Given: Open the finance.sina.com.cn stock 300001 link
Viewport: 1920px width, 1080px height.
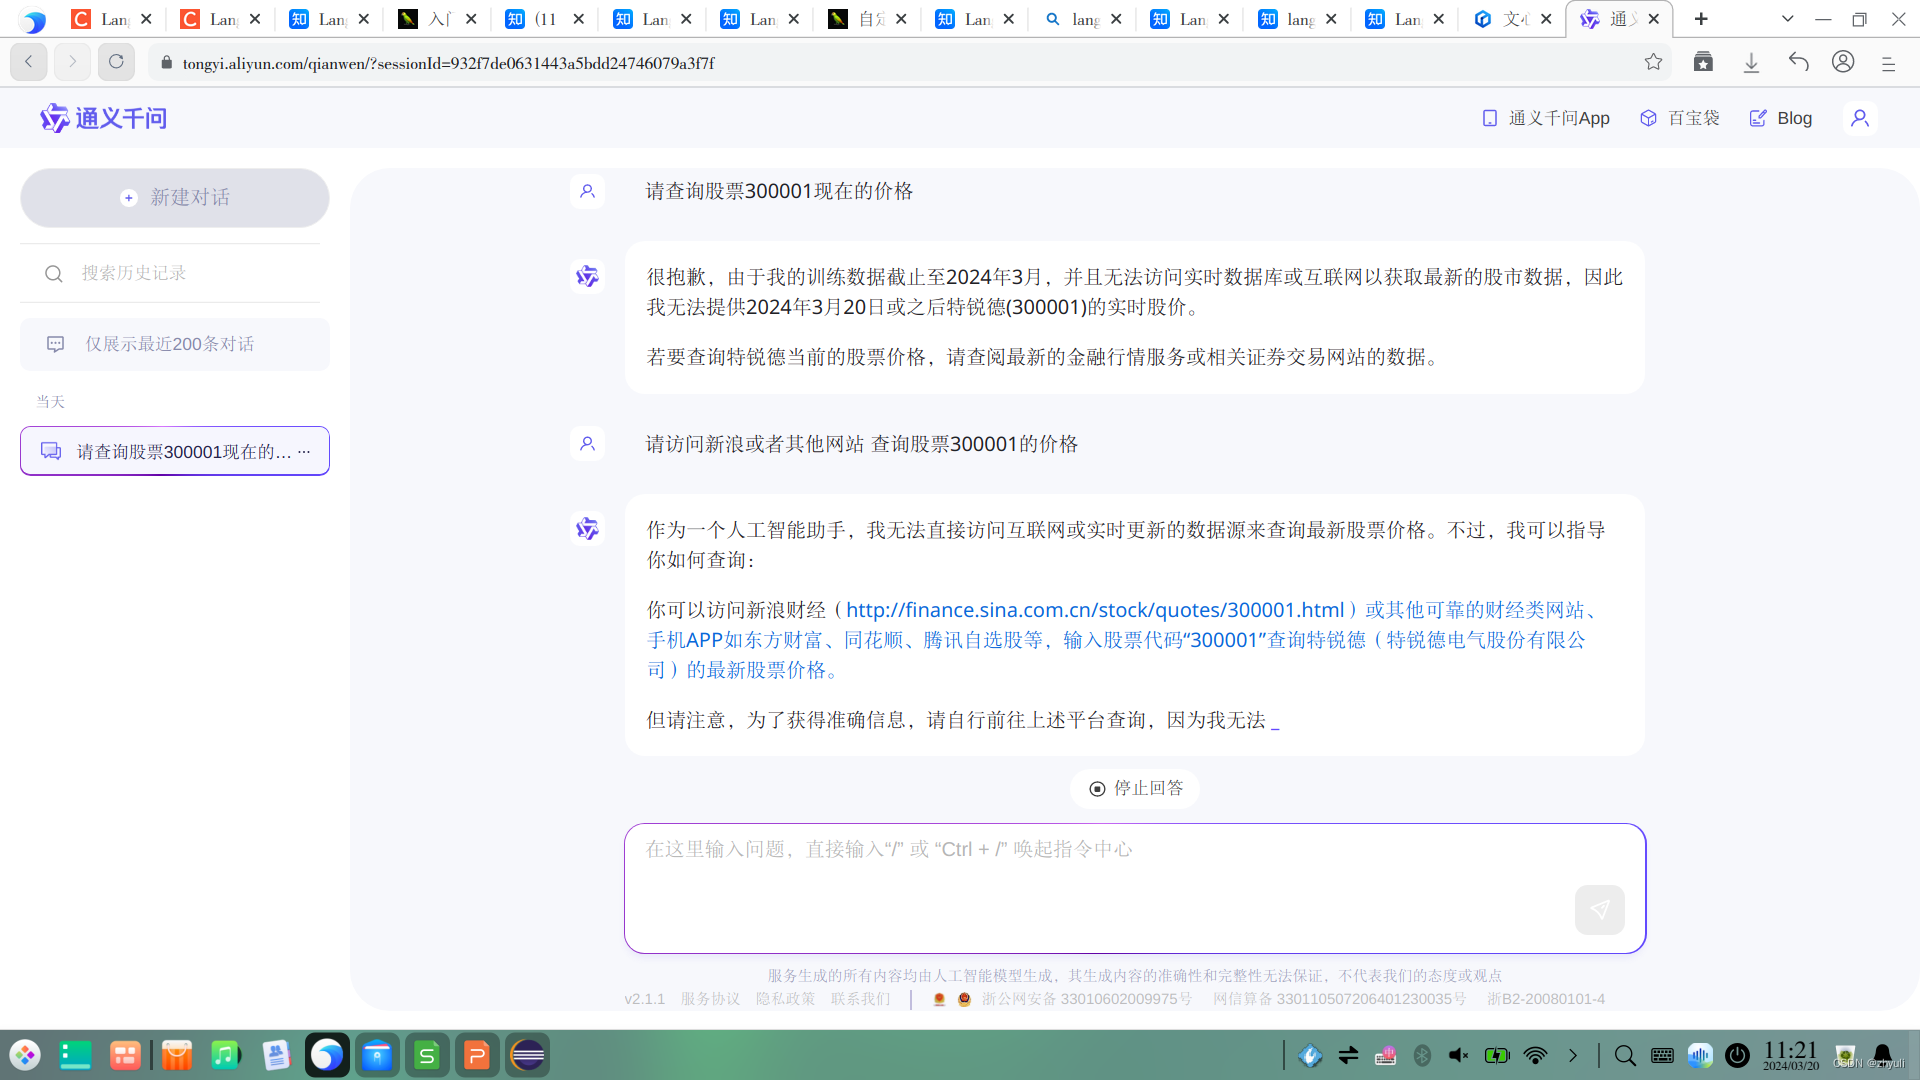Looking at the screenshot, I should click(1095, 610).
